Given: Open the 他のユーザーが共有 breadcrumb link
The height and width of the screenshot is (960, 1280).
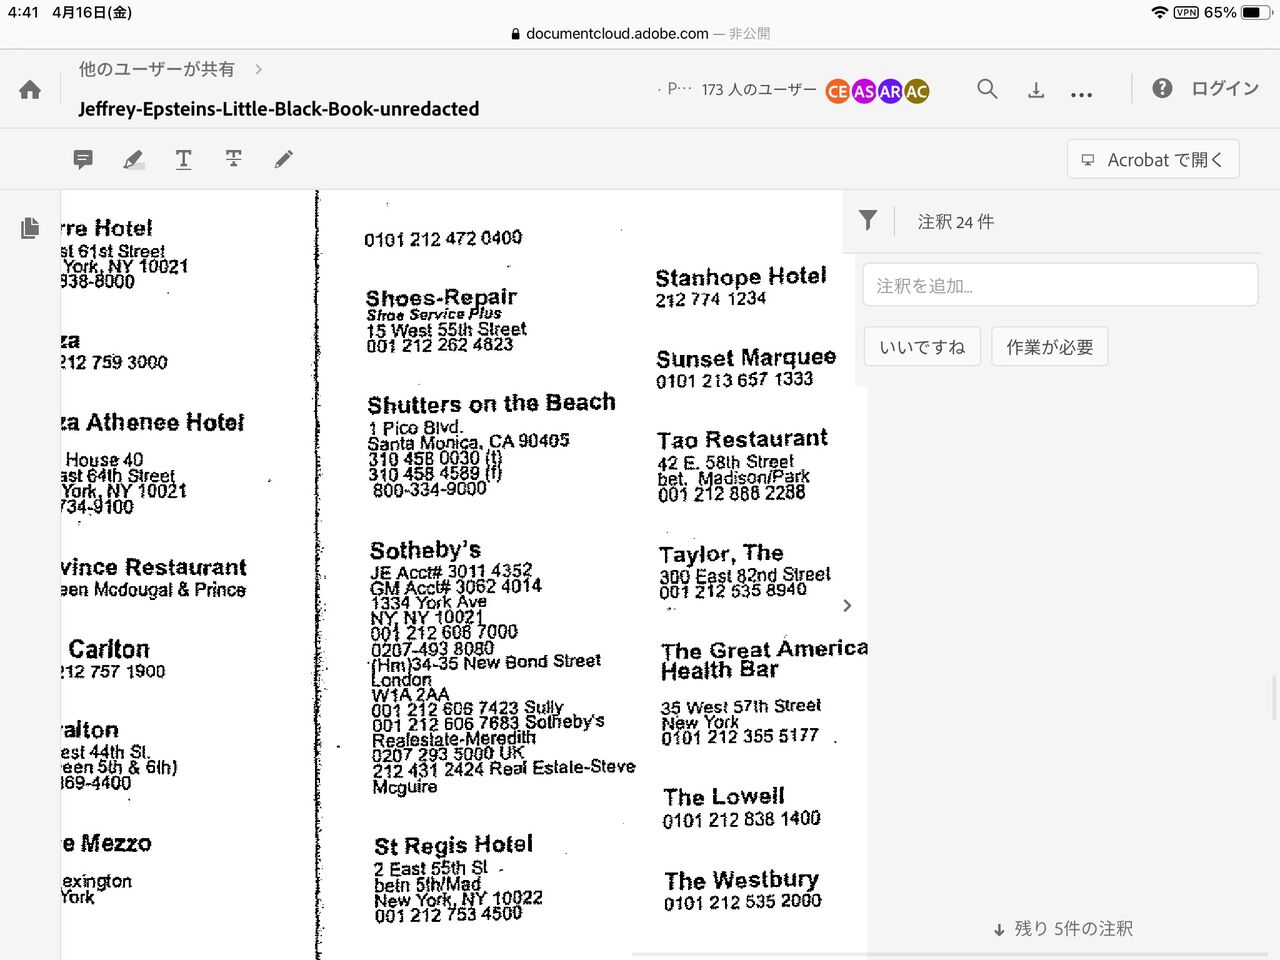Looking at the screenshot, I should [x=157, y=69].
